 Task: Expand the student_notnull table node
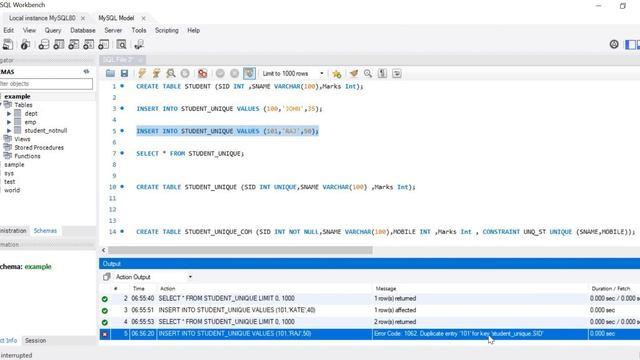point(9,131)
